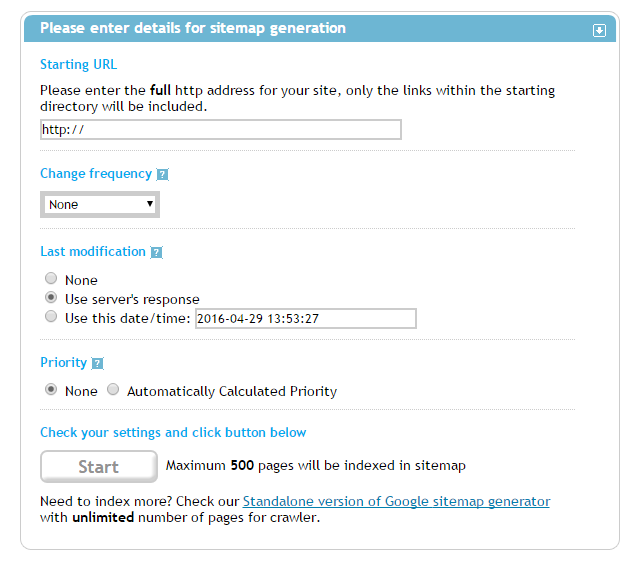637x564 pixels.
Task: Click the Last modification label text
Action: [93, 251]
